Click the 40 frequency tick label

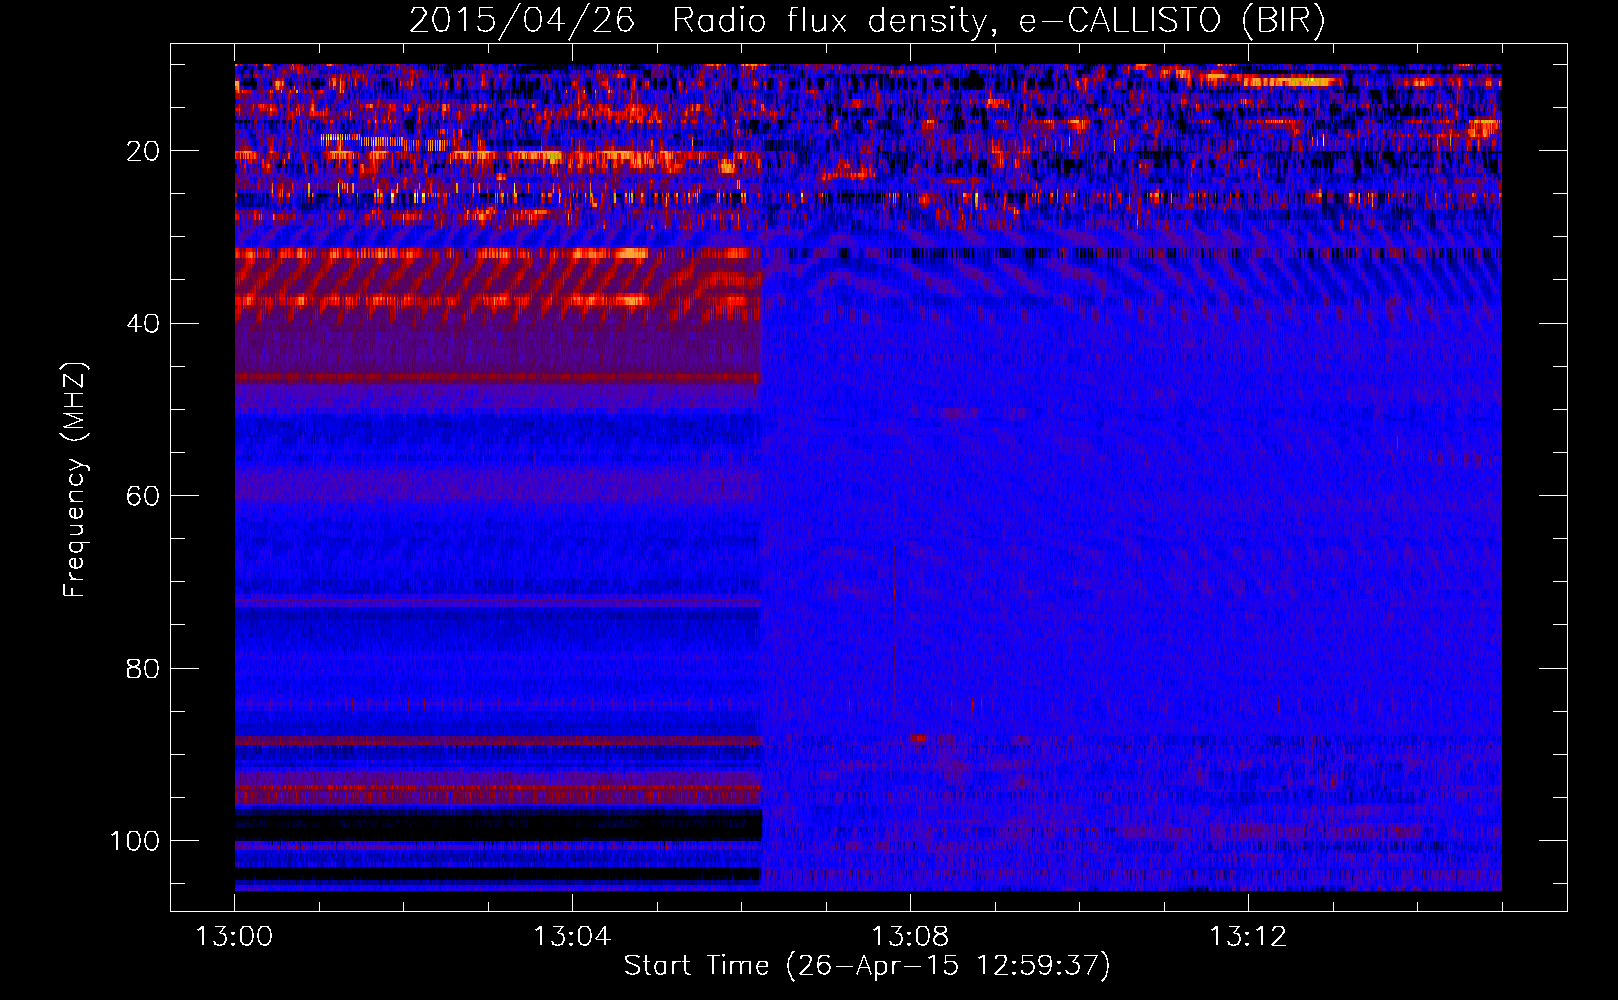tap(143, 324)
